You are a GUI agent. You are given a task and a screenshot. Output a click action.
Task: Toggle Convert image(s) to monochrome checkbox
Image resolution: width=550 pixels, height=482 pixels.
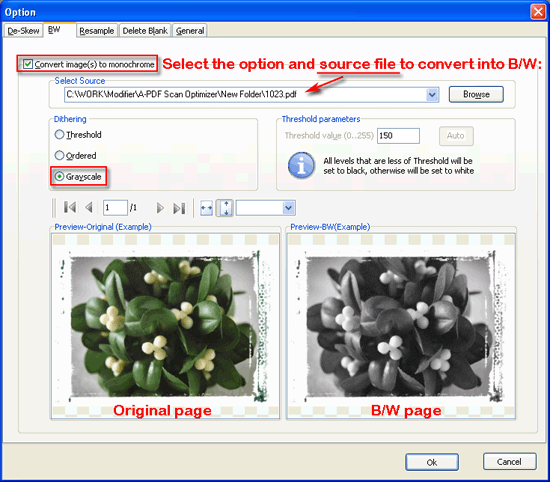(28, 64)
